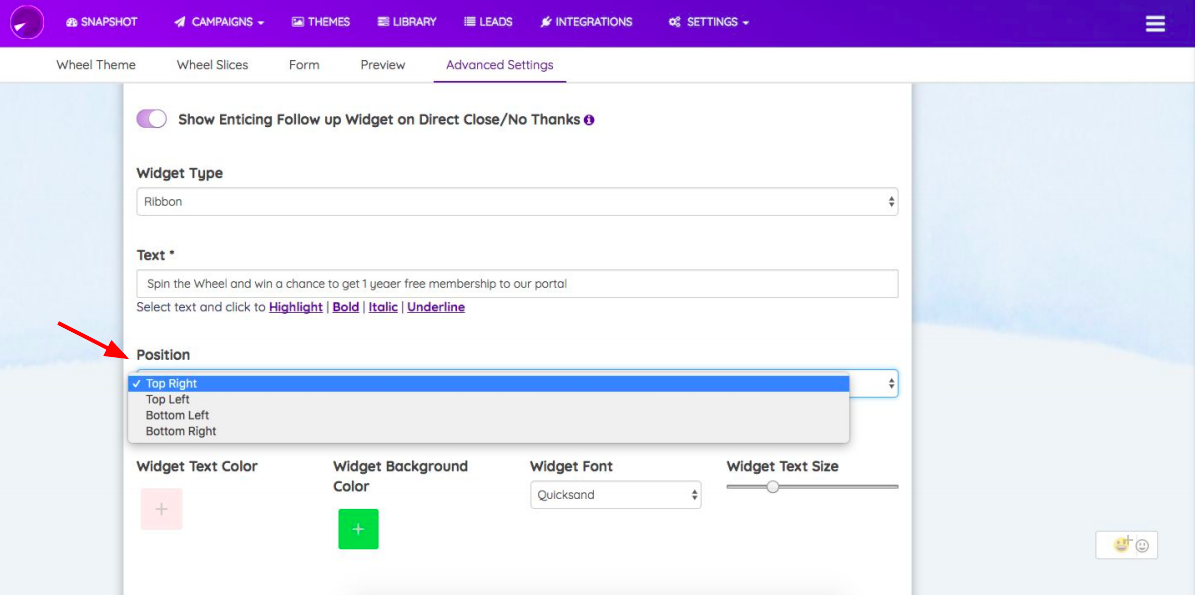Click the Bold formatting link
This screenshot has height=595, width=1195.
tap(345, 307)
